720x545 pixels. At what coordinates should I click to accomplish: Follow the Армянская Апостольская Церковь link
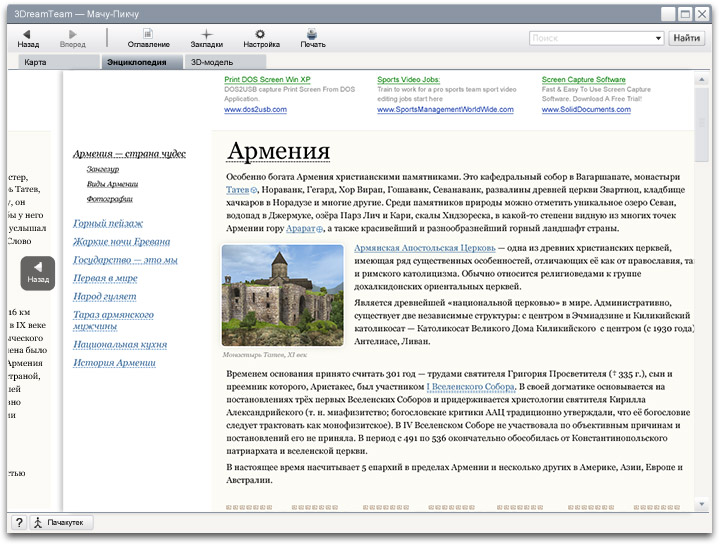(424, 246)
